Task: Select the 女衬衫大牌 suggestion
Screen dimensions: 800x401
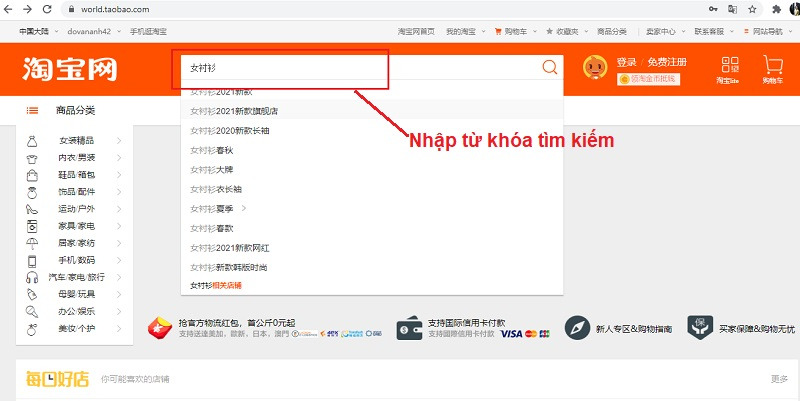Action: point(210,170)
